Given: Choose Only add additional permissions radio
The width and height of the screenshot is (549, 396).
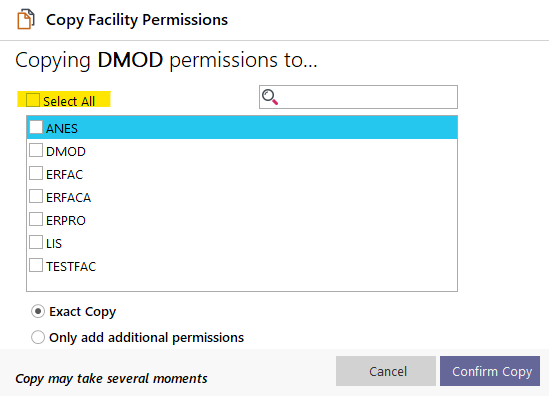Looking at the screenshot, I should 38,338.
